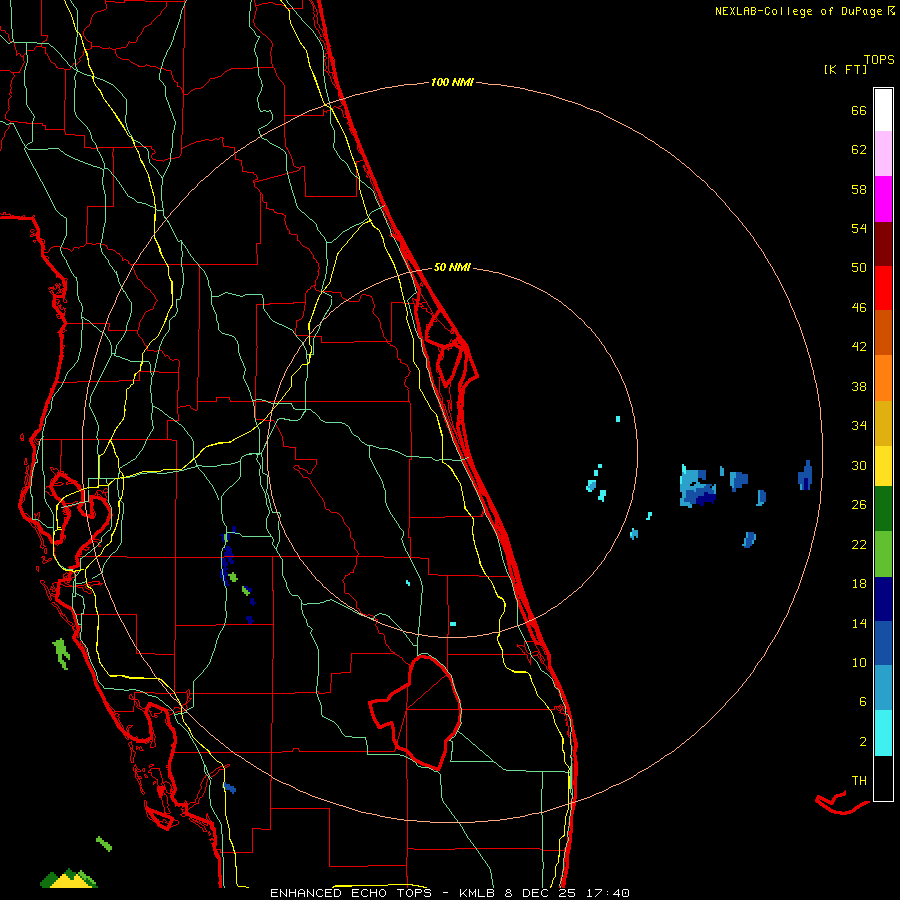Viewport: 900px width, 900px height.
Task: Click the light pink legend swatch
Action: 883,153
